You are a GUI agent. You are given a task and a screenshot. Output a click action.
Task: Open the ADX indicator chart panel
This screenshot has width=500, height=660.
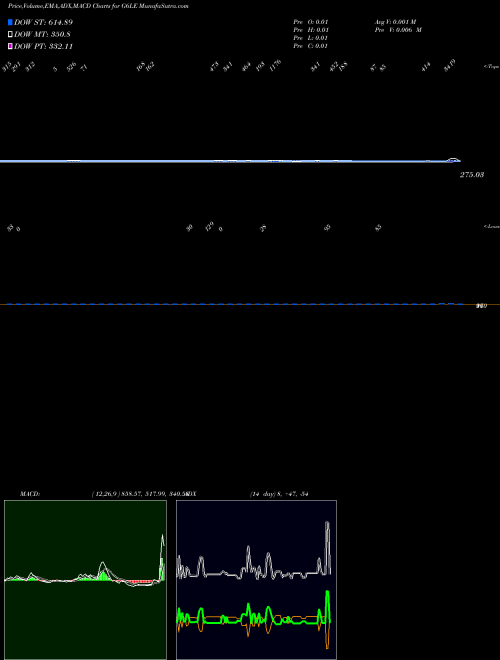pyautogui.click(x=256, y=580)
